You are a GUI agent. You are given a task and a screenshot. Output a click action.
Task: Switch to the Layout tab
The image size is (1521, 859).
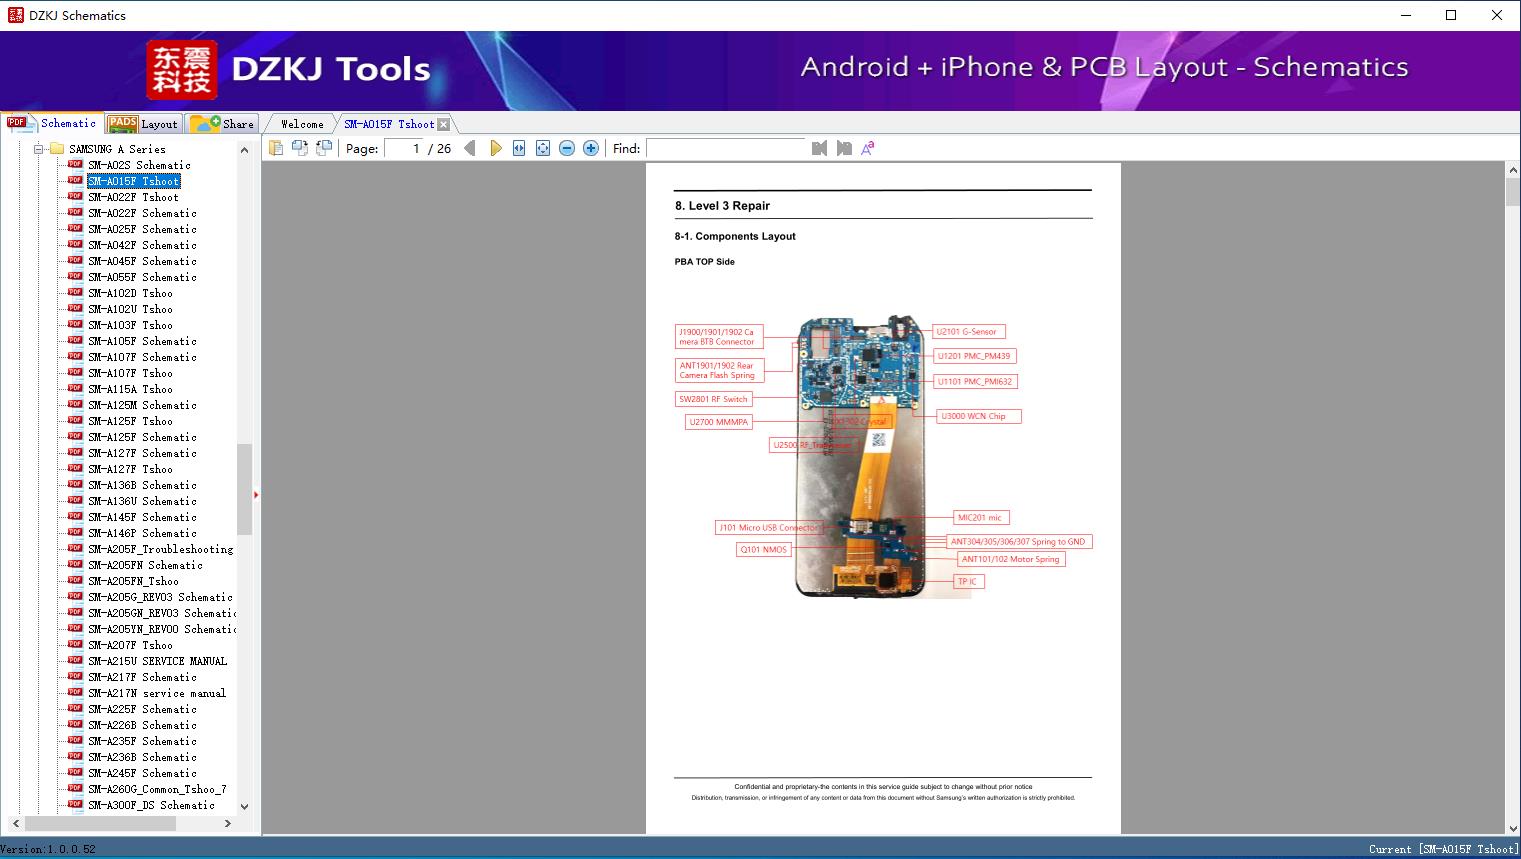[x=143, y=123]
